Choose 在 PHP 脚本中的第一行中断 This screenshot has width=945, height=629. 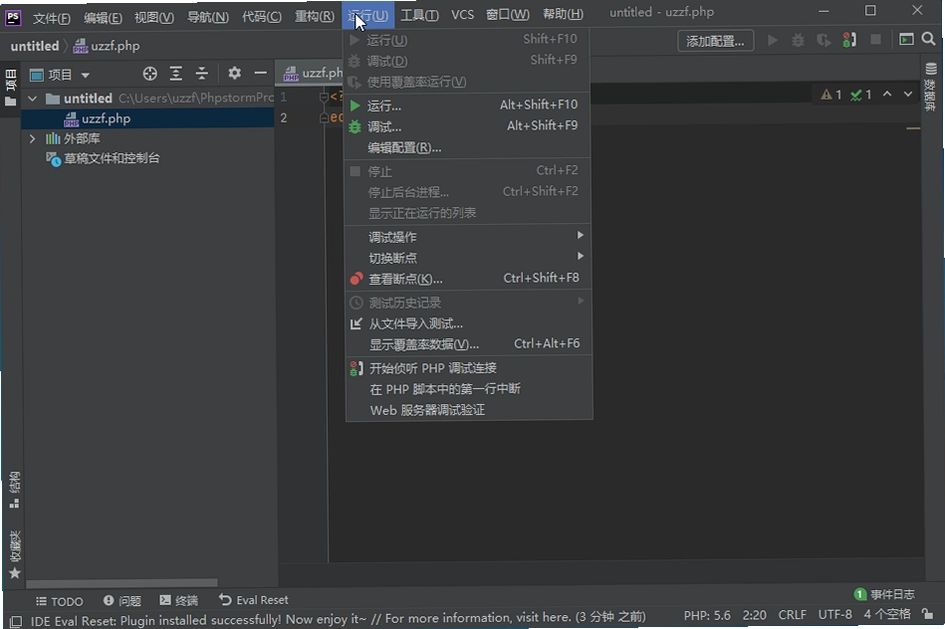pyautogui.click(x=468, y=389)
